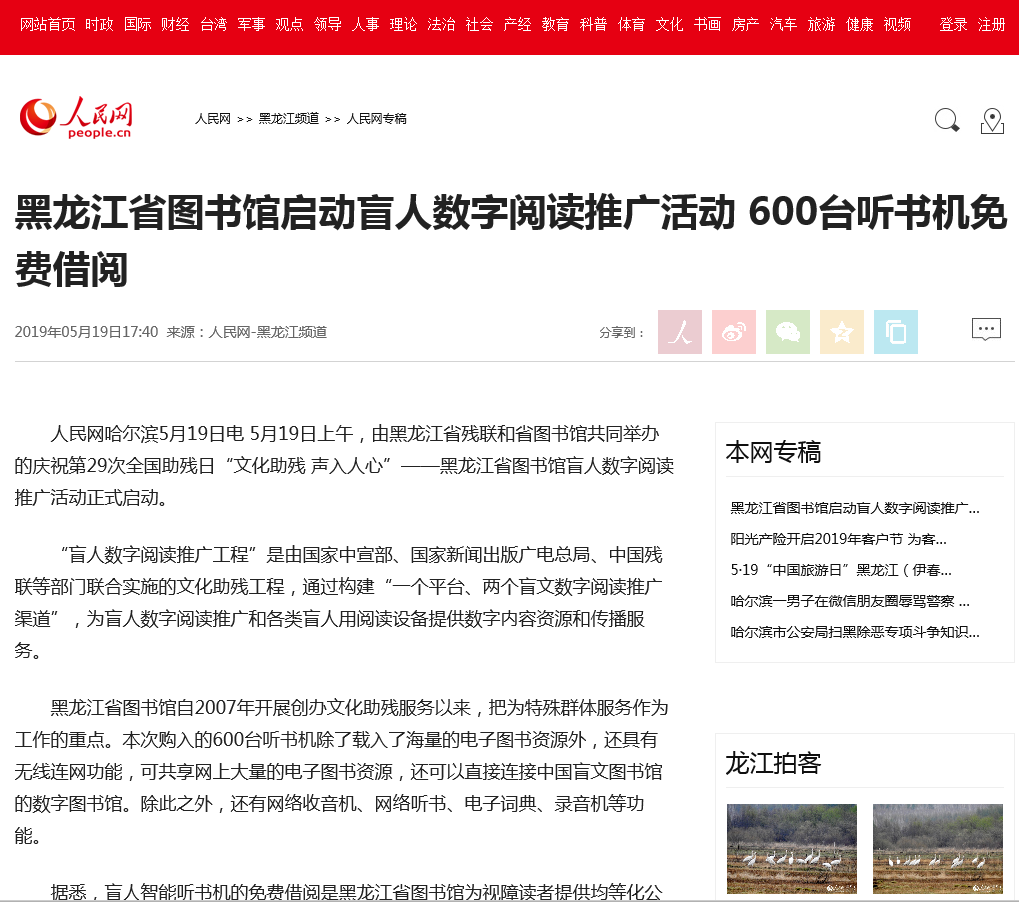Open the 视频 navigation item

897,24
